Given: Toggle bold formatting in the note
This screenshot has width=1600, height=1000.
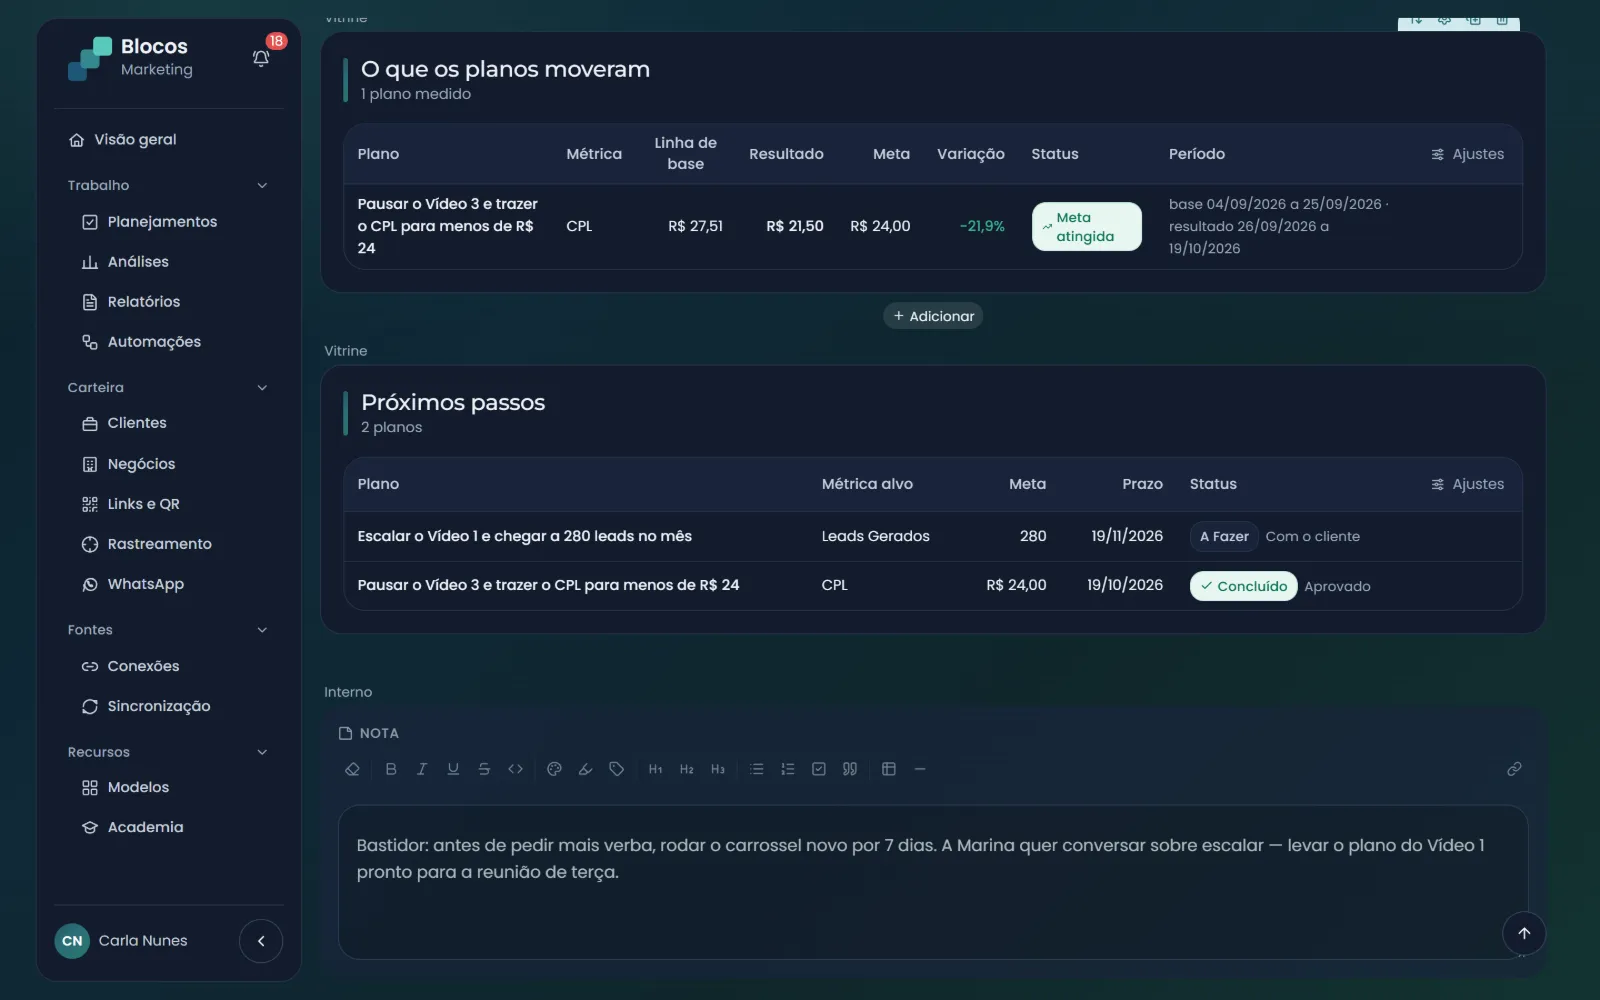Looking at the screenshot, I should pos(391,769).
